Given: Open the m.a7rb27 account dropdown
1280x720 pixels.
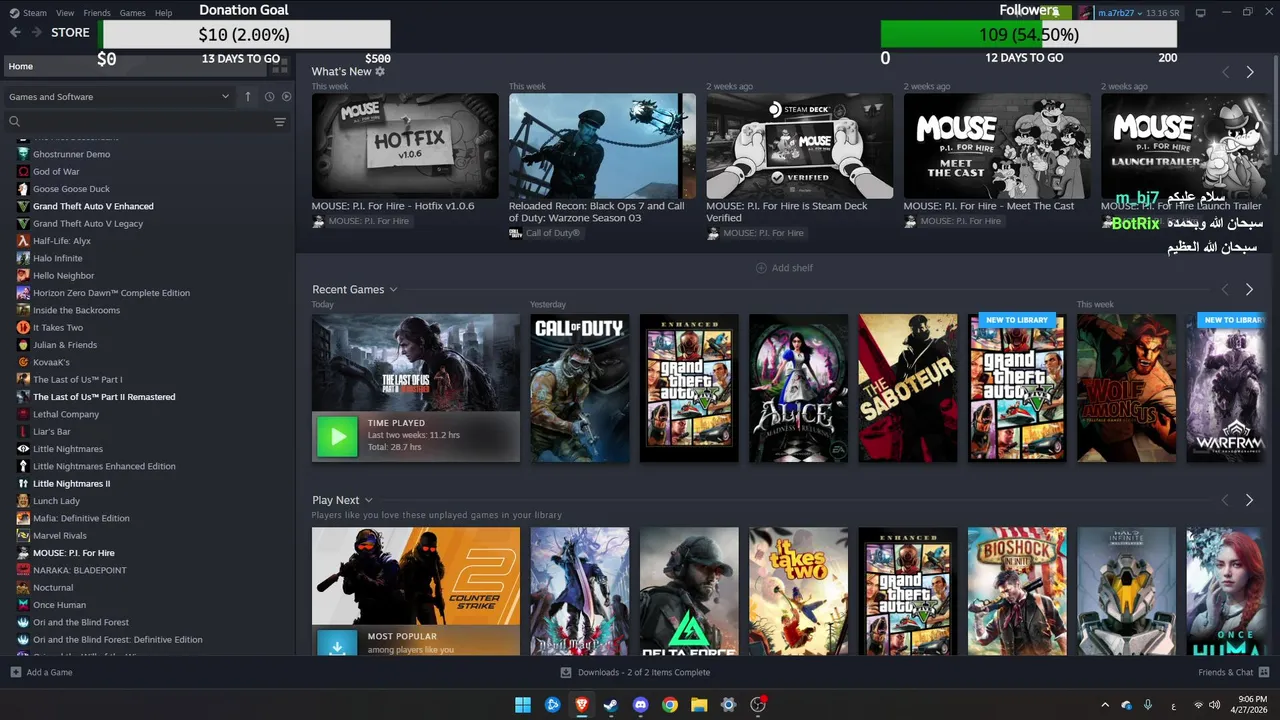Looking at the screenshot, I should 1121,12.
